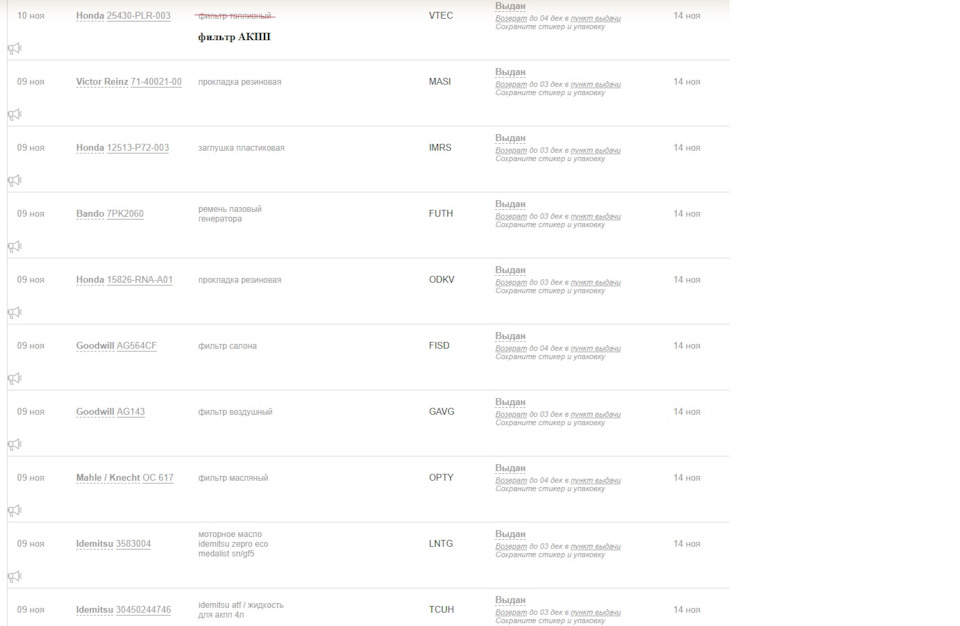Click Возврат link in the FUTH row
This screenshot has width=960, height=626.
point(511,217)
